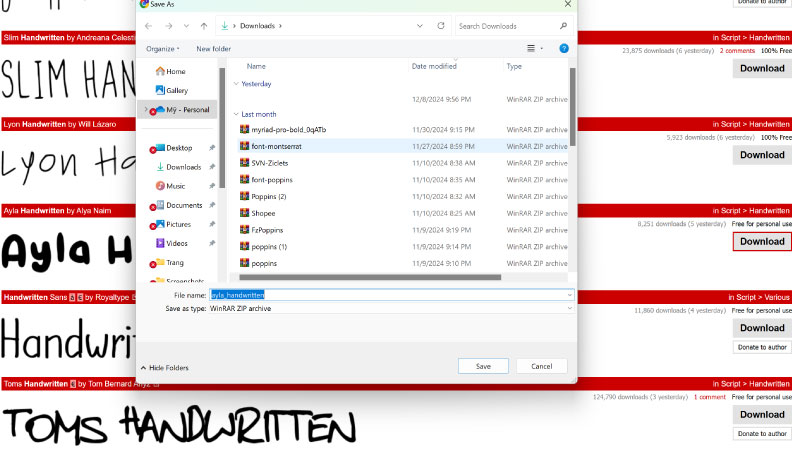Download the Handwritten Sans font
The height and width of the screenshot is (450, 800).
click(762, 328)
